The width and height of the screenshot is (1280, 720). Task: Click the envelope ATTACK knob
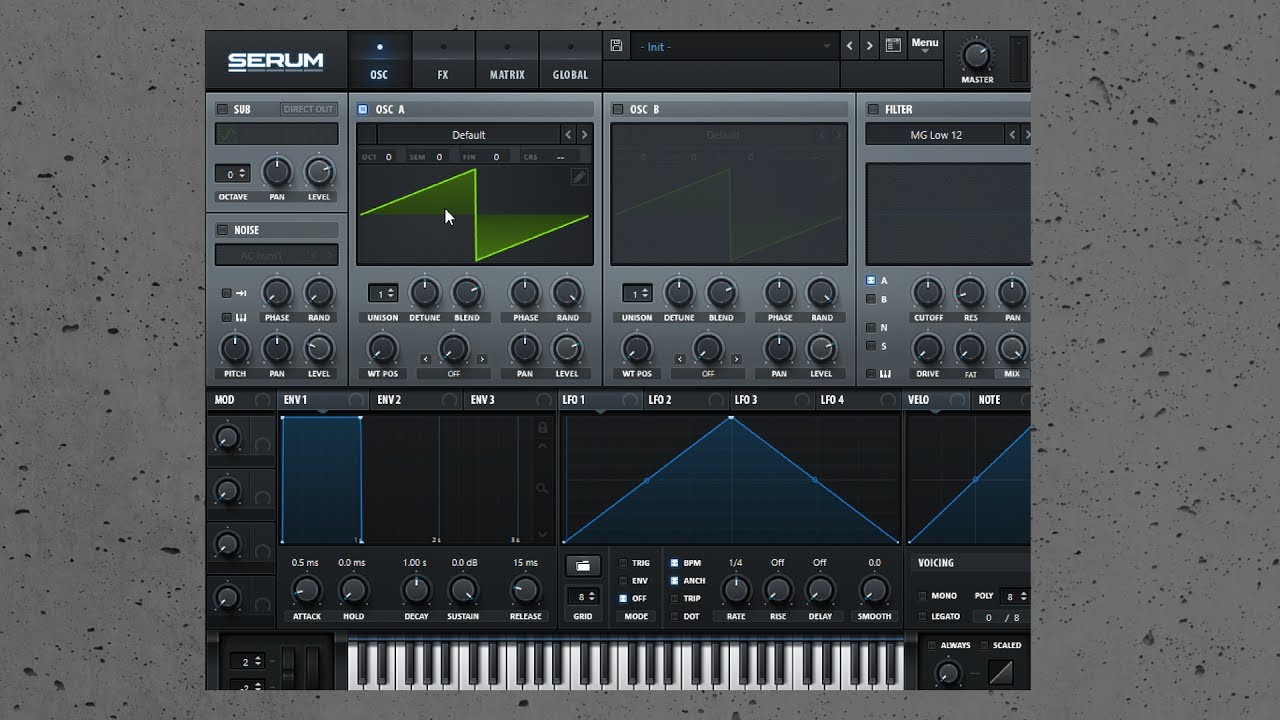pyautogui.click(x=306, y=590)
